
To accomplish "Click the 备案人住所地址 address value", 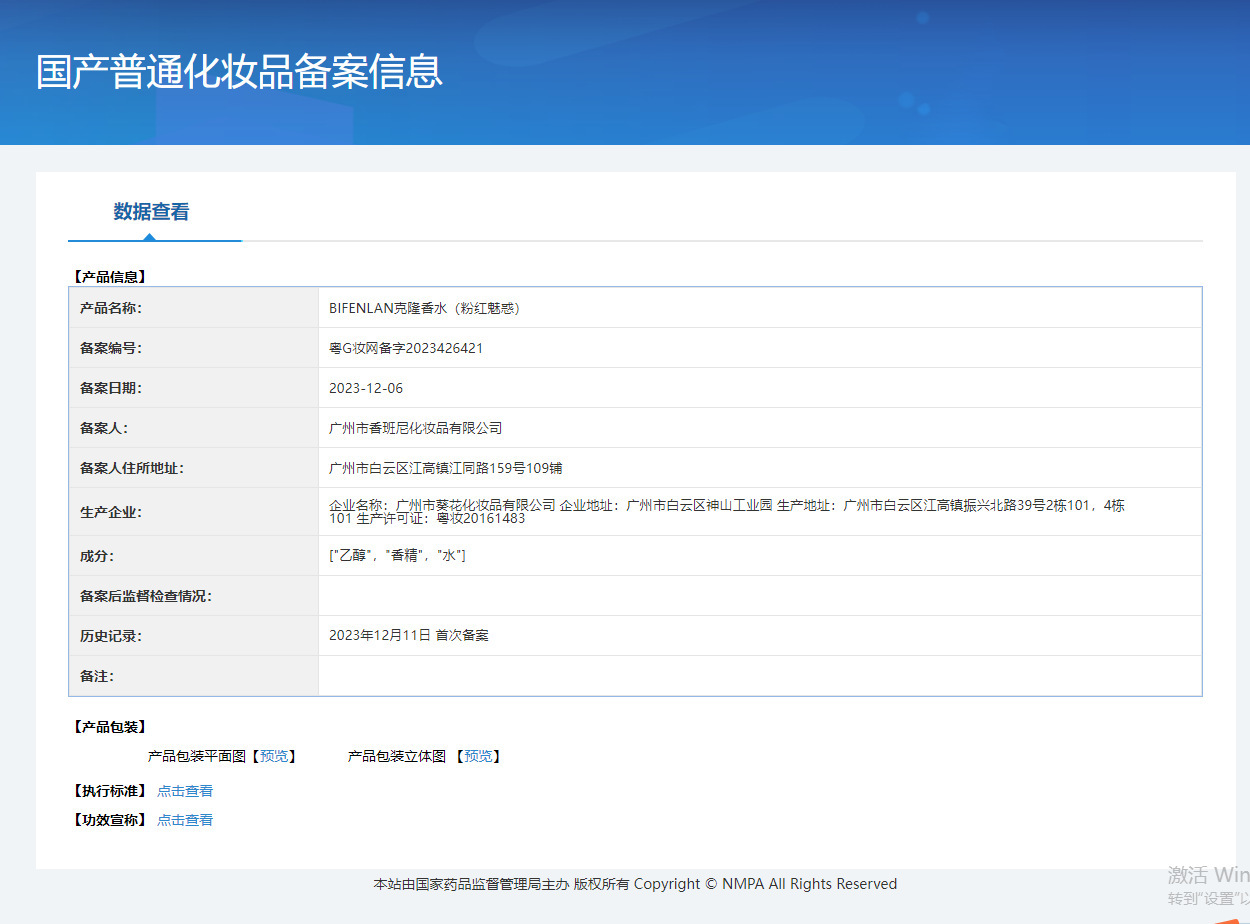I will point(438,468).
